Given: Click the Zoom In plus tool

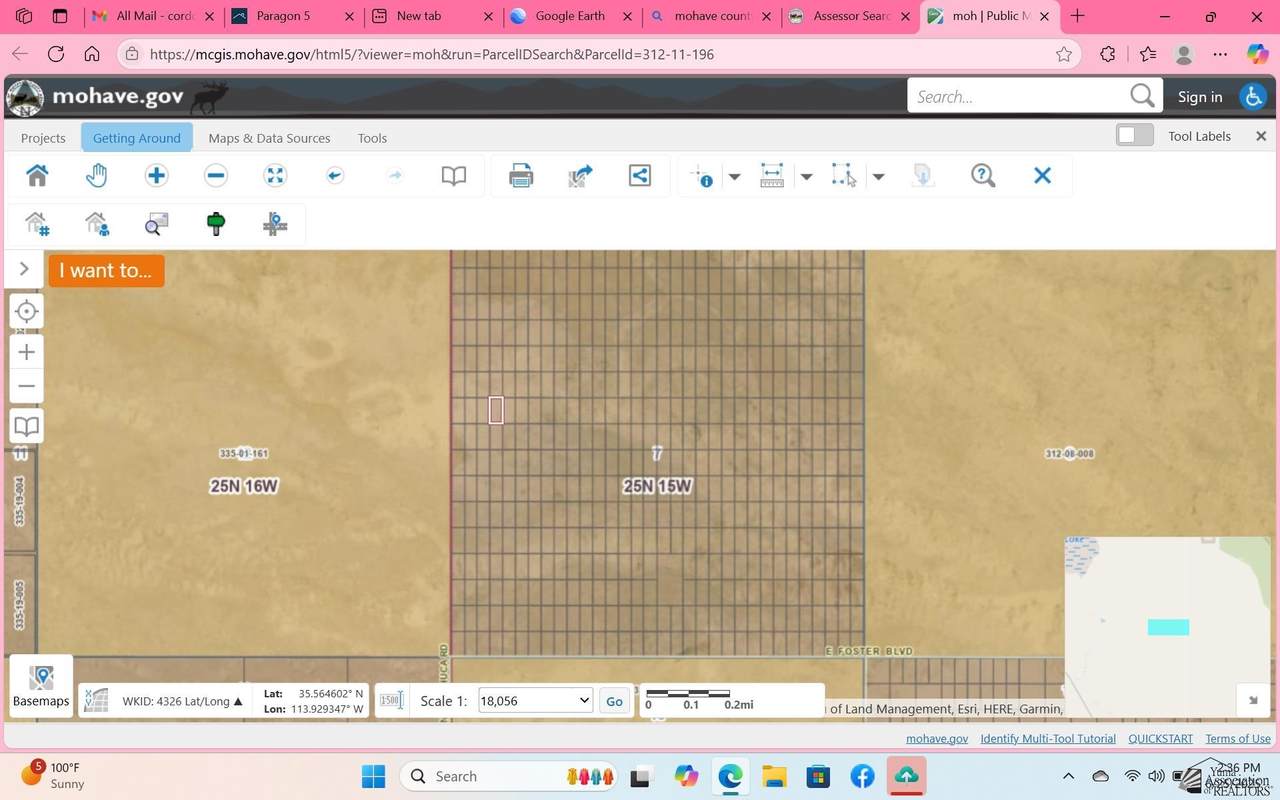Looking at the screenshot, I should tap(156, 176).
